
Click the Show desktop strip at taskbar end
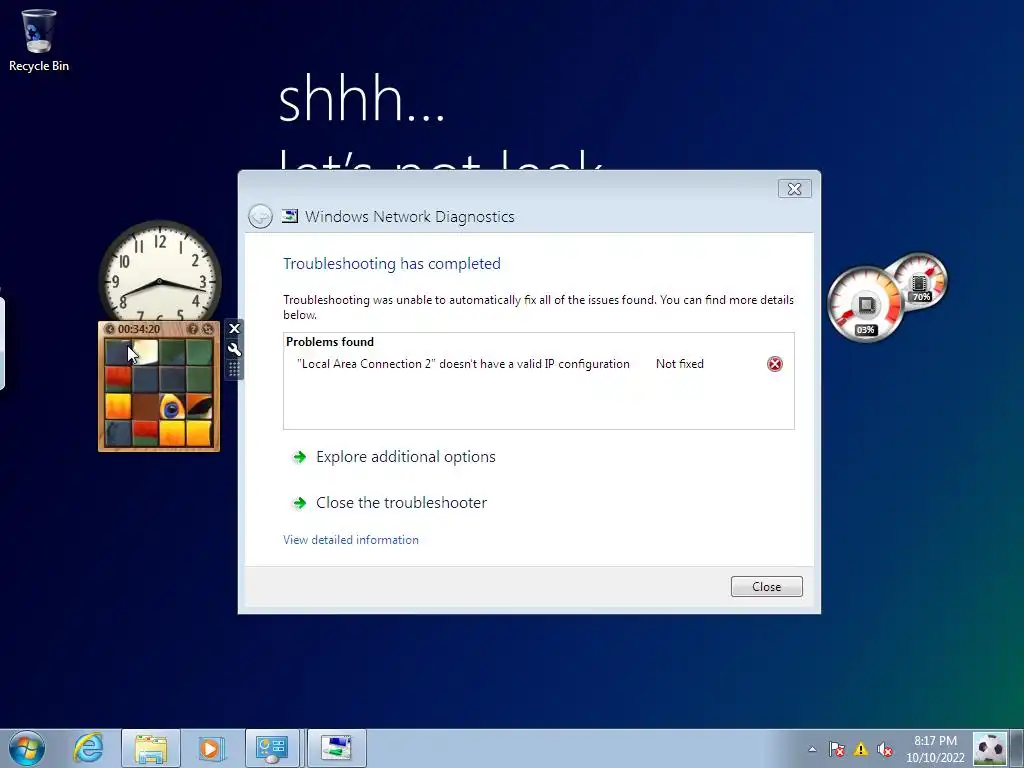pyautogui.click(x=1017, y=748)
